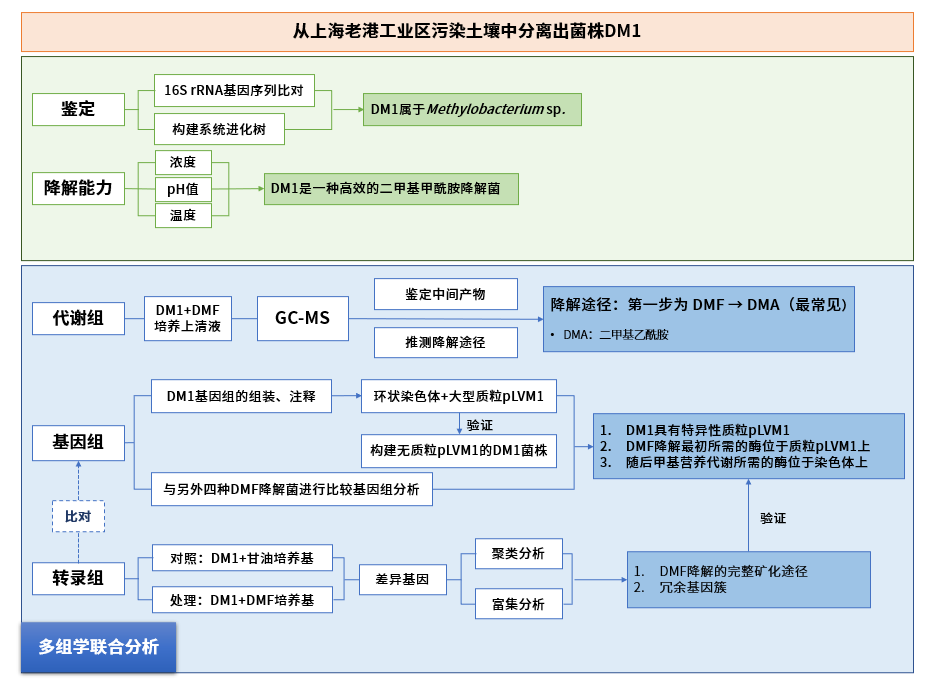The width and height of the screenshot is (929, 682).
Task: Click the 代谢组 box
Action: click(x=78, y=319)
